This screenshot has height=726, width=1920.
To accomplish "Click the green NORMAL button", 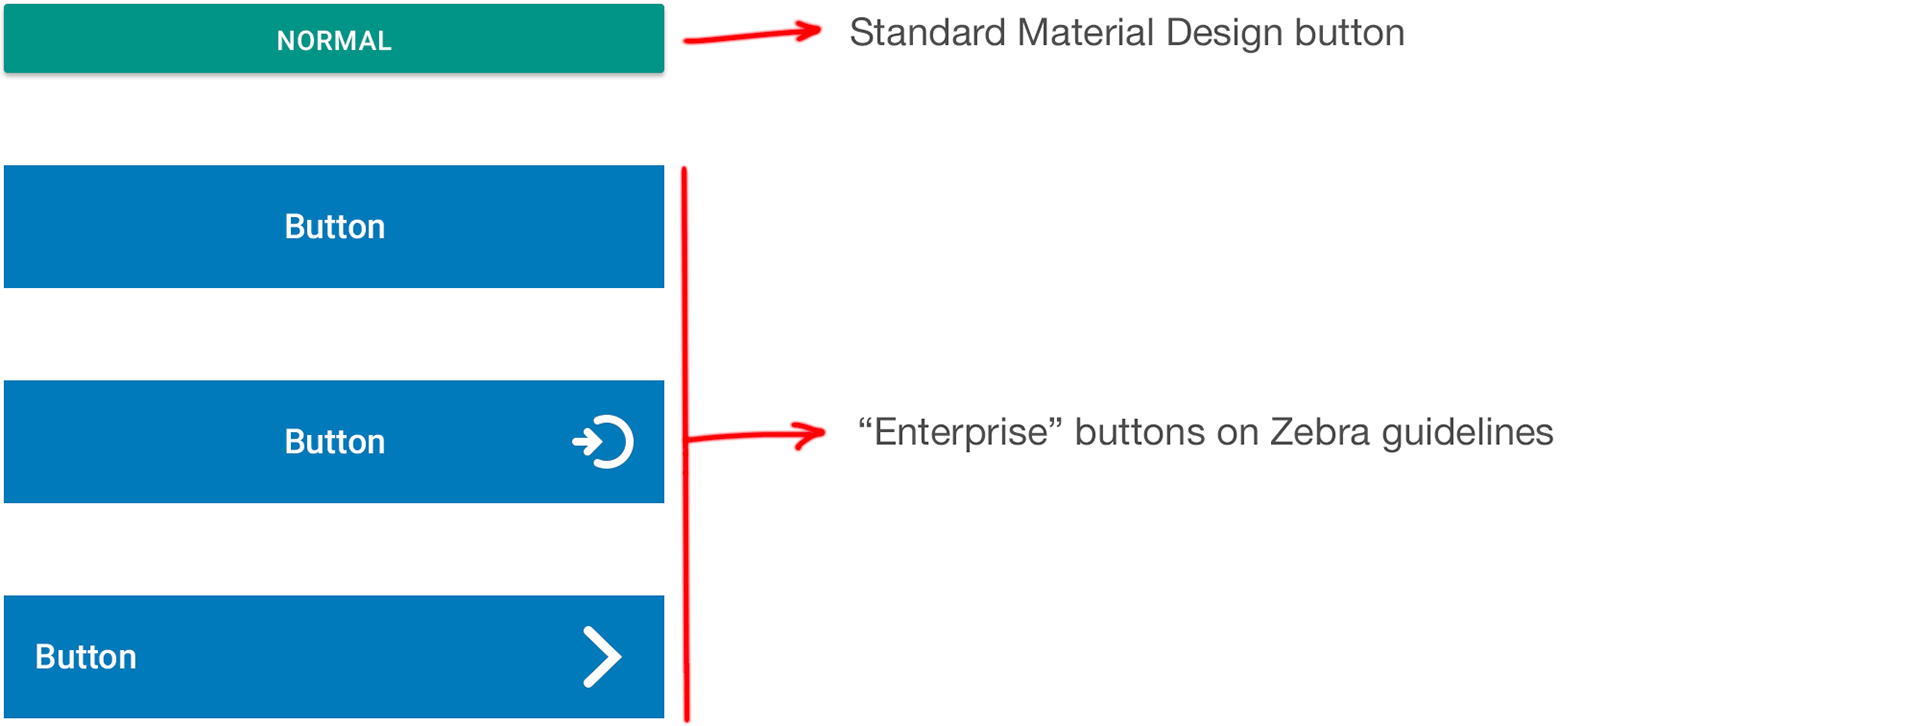I will coord(334,39).
